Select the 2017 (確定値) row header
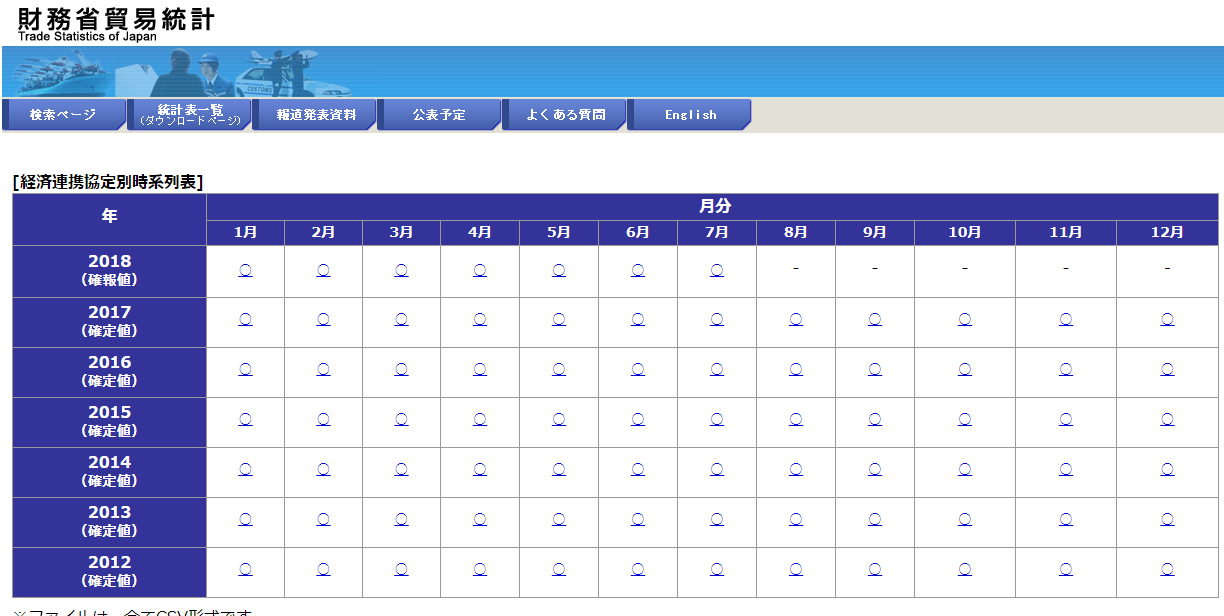 (x=109, y=322)
